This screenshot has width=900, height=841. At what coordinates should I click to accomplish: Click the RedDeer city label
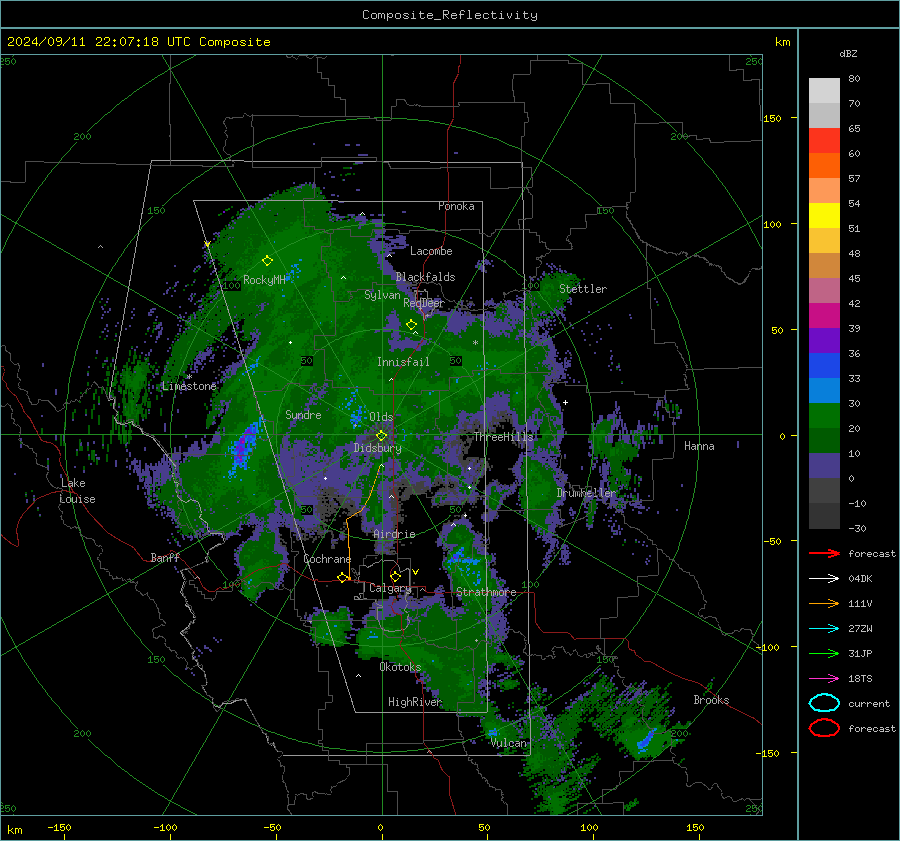pos(424,303)
